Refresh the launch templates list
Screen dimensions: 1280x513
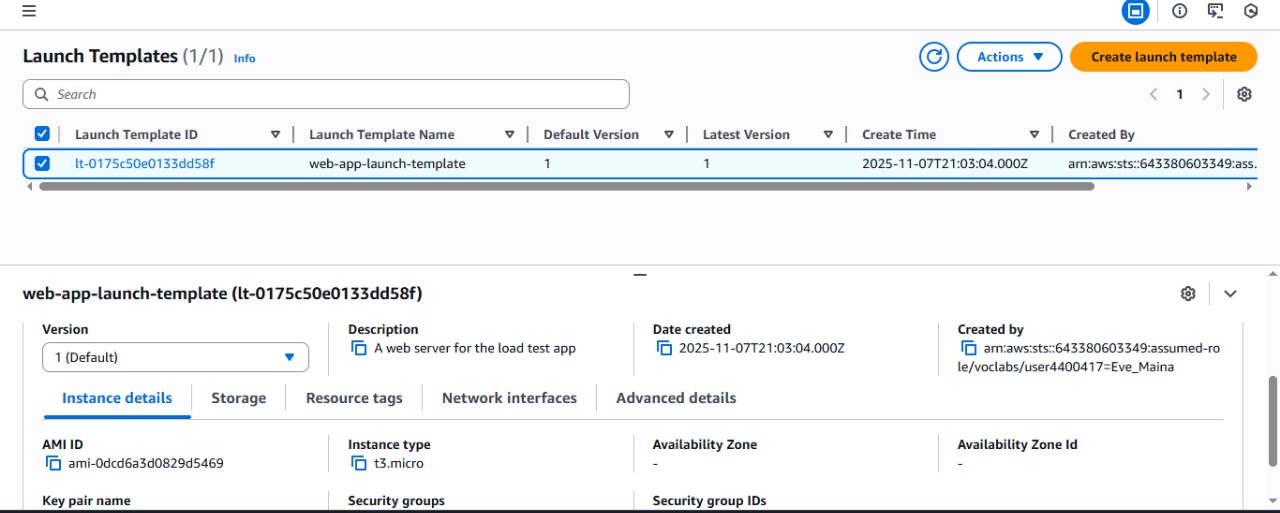coord(934,57)
